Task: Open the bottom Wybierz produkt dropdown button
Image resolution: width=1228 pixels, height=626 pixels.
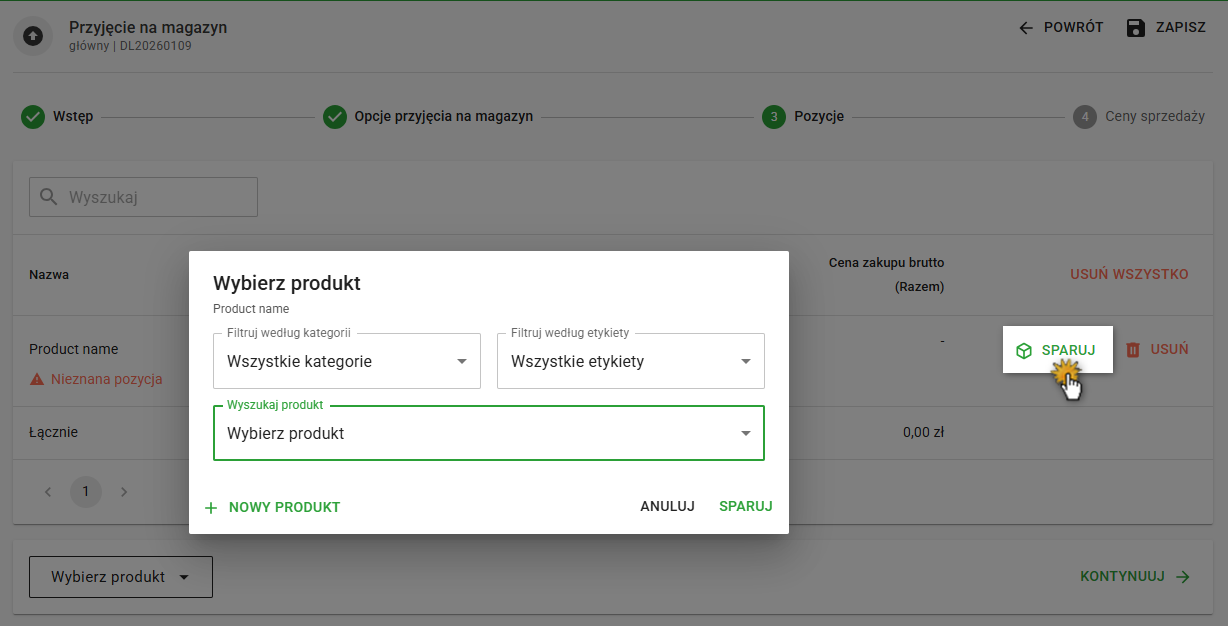Action: tap(121, 577)
